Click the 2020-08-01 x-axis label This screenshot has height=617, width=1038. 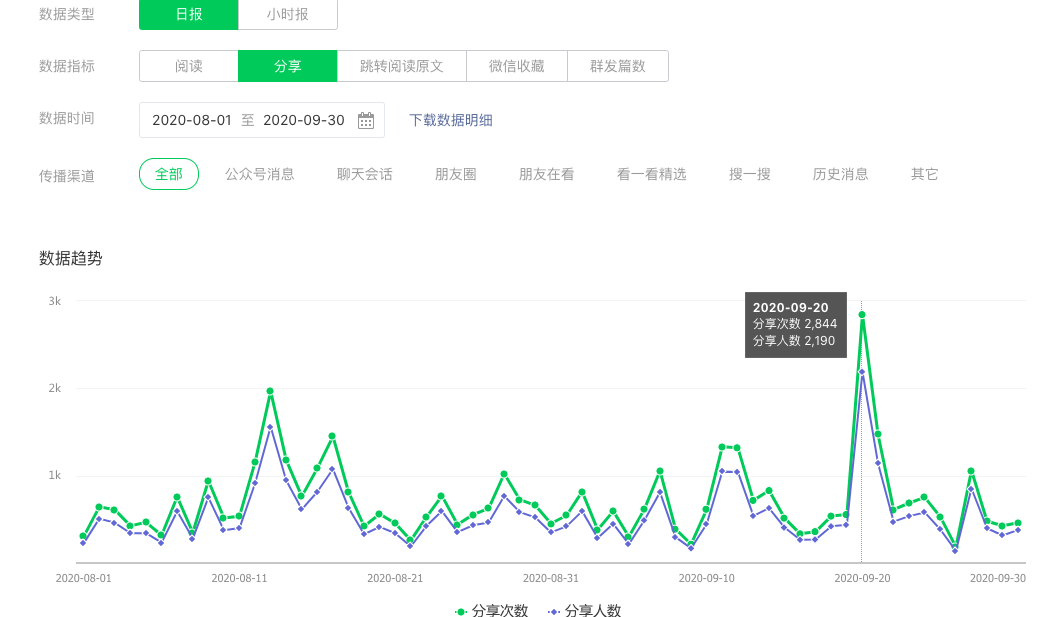point(83,578)
